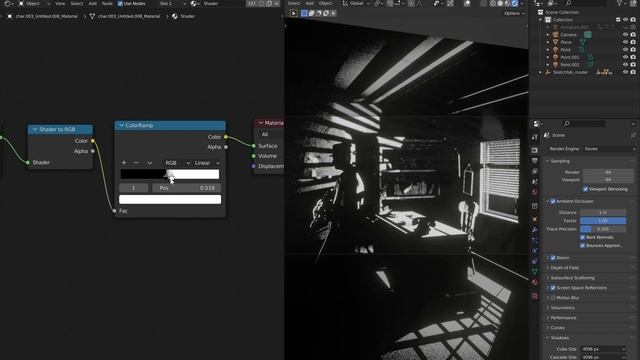The image size is (640, 360).
Task: Hide Camera with its eye icon
Action: (625, 35)
